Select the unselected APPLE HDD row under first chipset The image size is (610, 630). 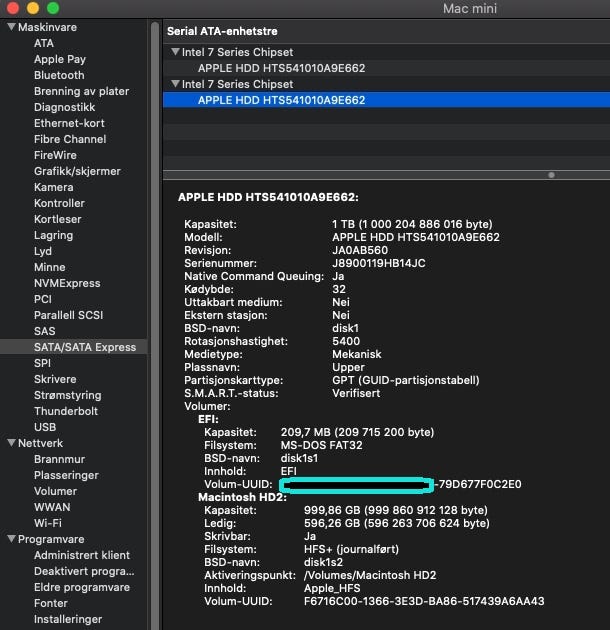point(281,68)
